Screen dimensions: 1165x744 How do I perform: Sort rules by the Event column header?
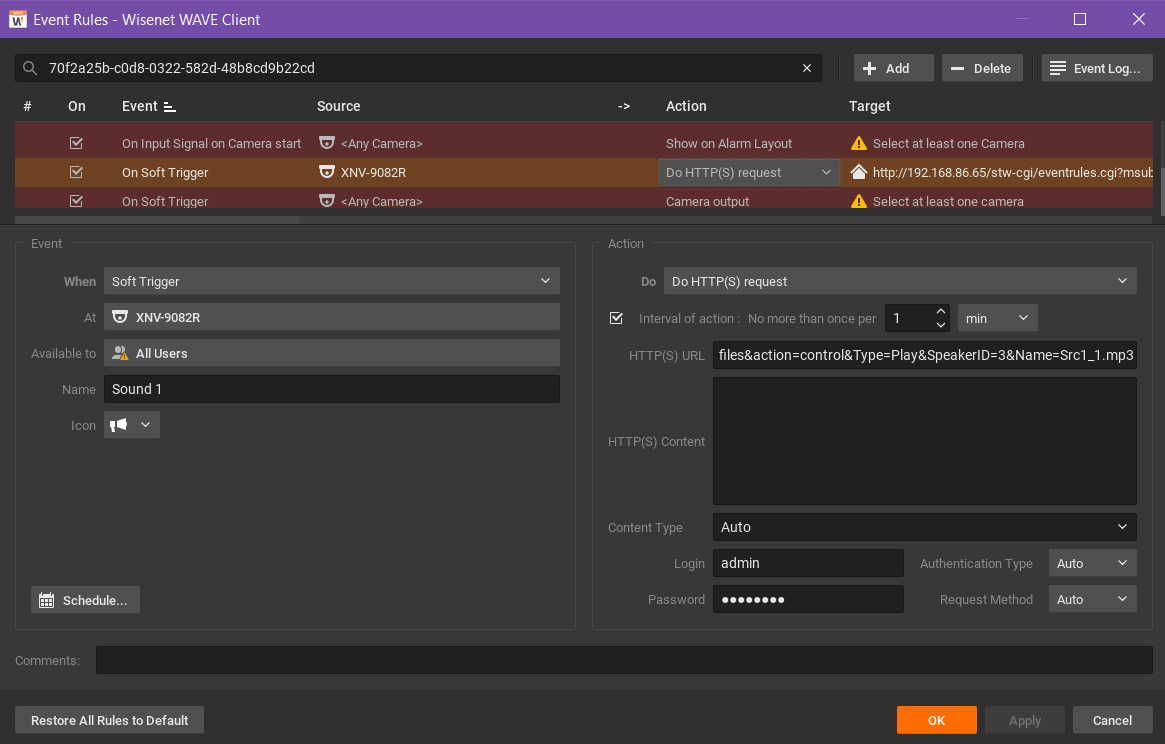pos(140,106)
